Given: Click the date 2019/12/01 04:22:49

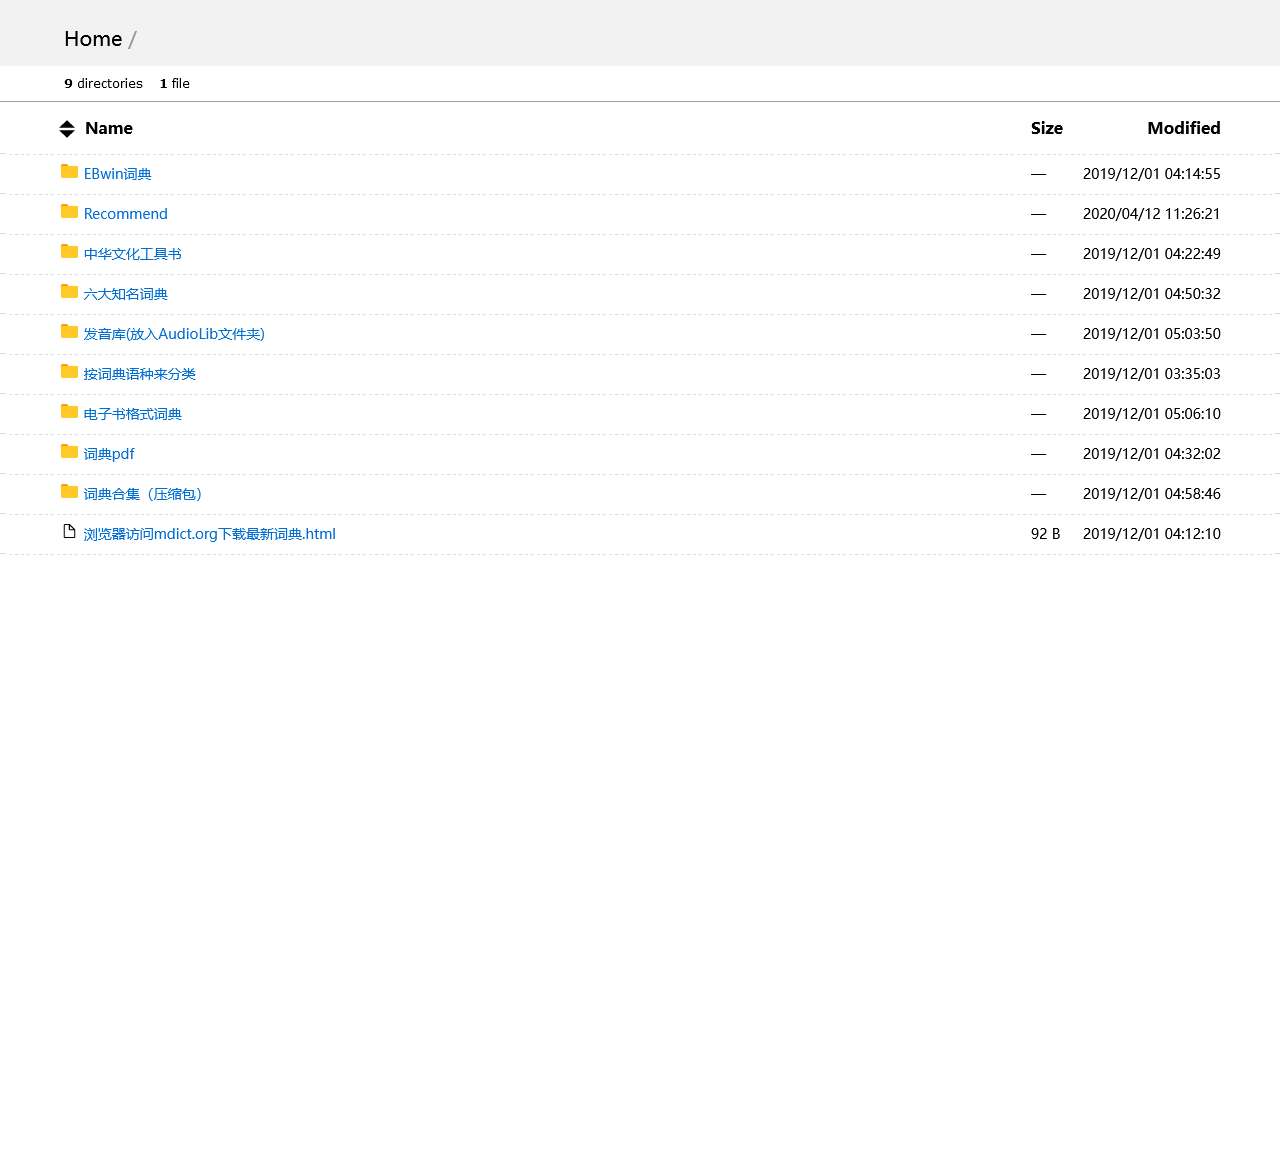Looking at the screenshot, I should coord(1152,254).
